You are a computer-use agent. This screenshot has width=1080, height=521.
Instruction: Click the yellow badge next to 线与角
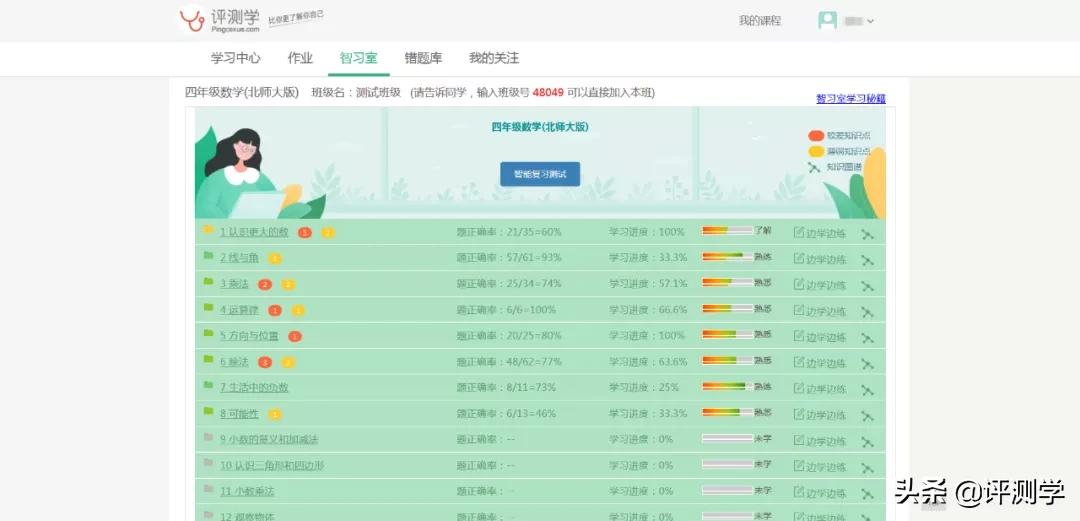pyautogui.click(x=275, y=258)
